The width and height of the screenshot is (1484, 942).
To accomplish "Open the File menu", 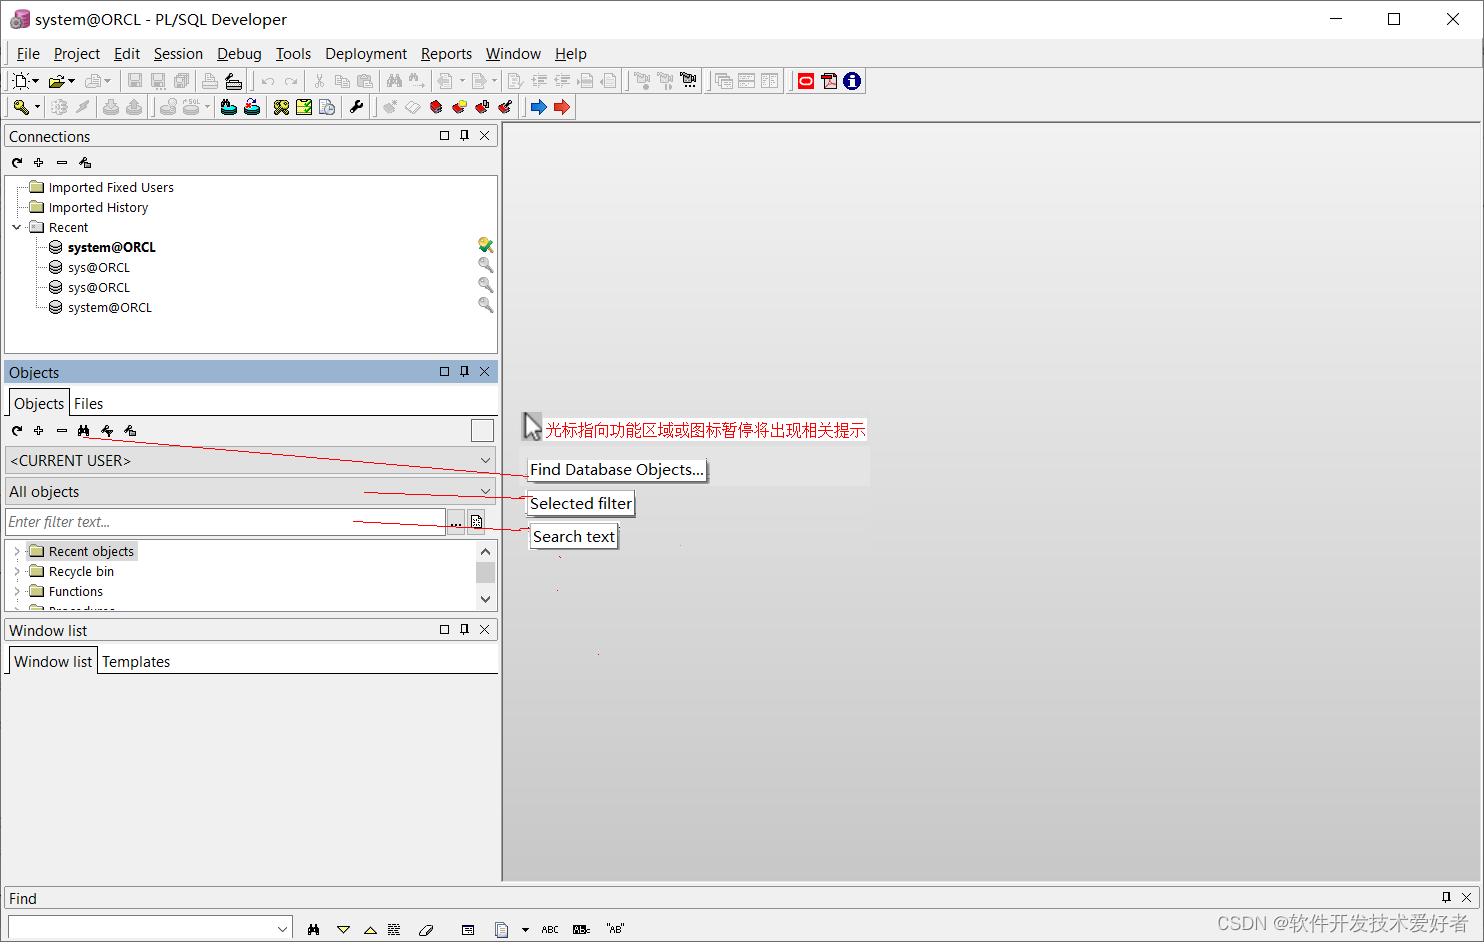I will pyautogui.click(x=28, y=54).
